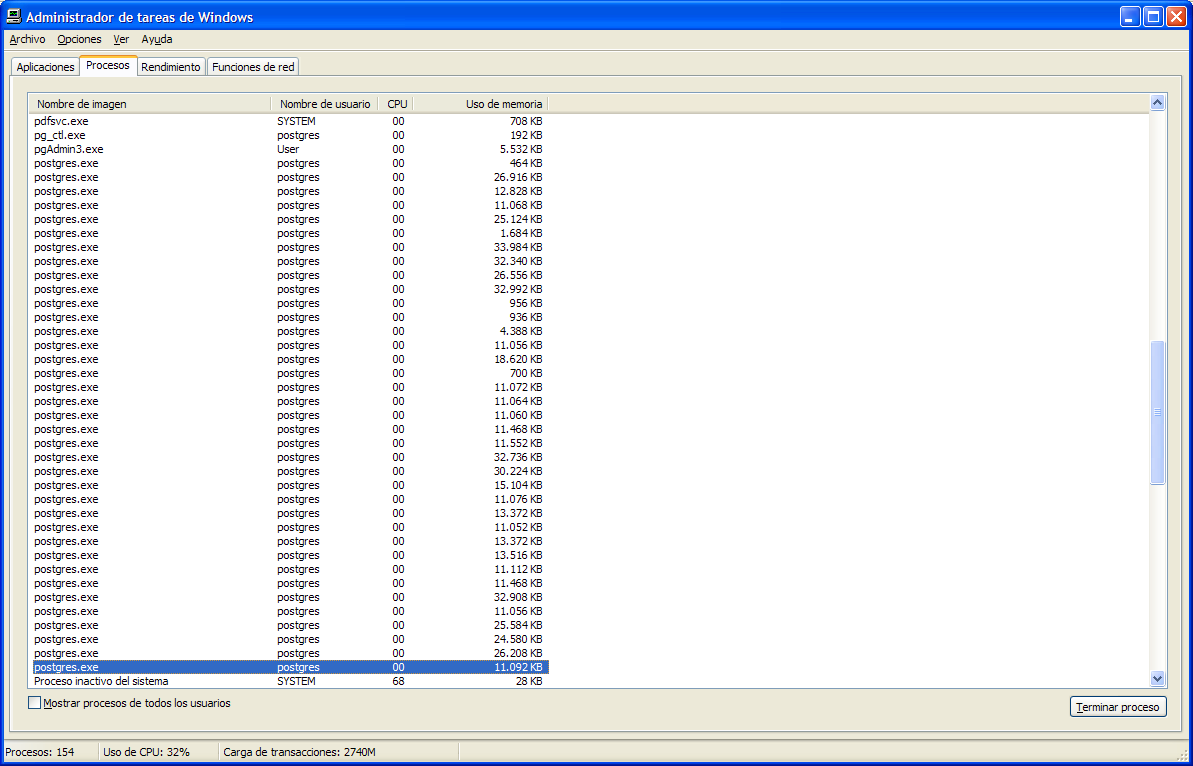
Task: Minimize the Task Manager window
Action: pos(1130,17)
